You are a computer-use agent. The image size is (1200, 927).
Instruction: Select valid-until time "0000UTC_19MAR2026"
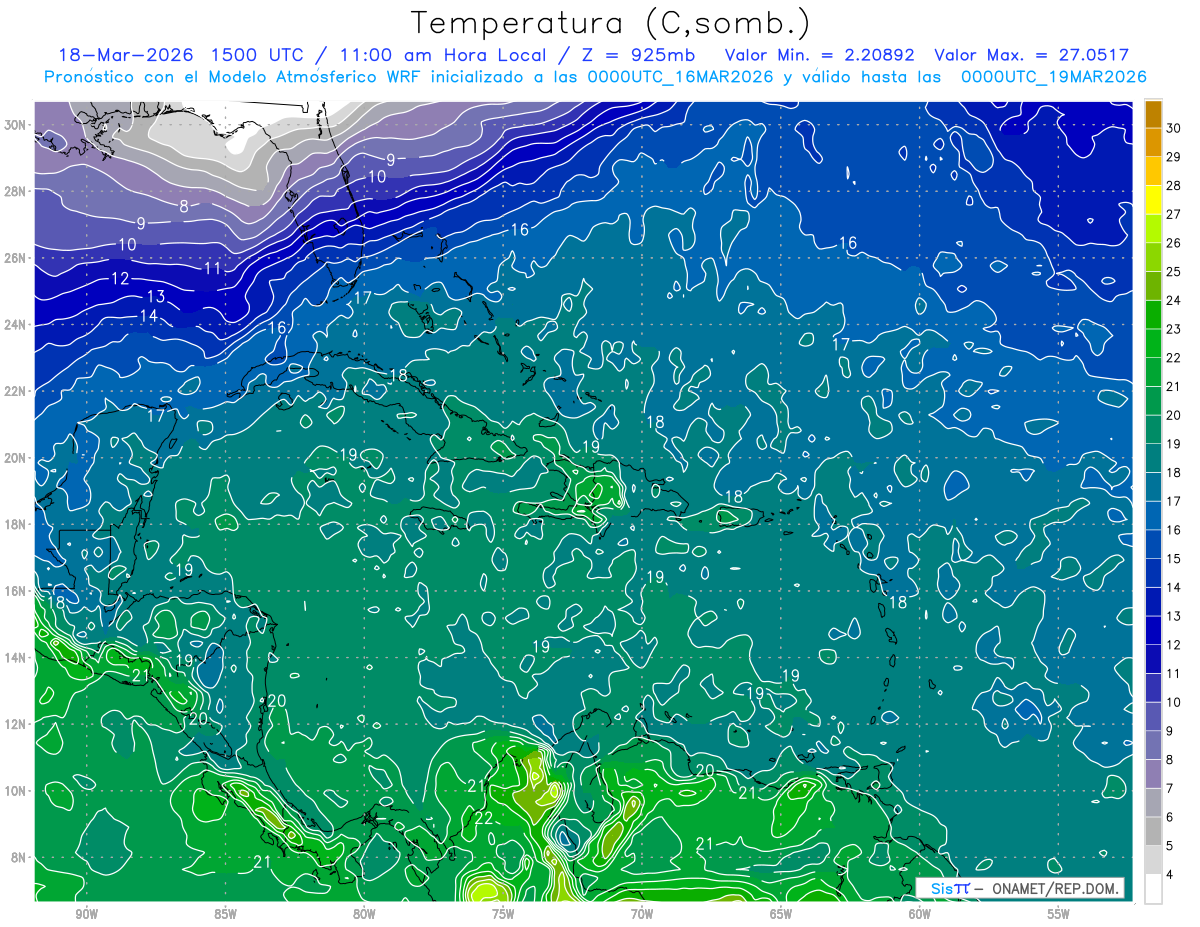(1053, 77)
